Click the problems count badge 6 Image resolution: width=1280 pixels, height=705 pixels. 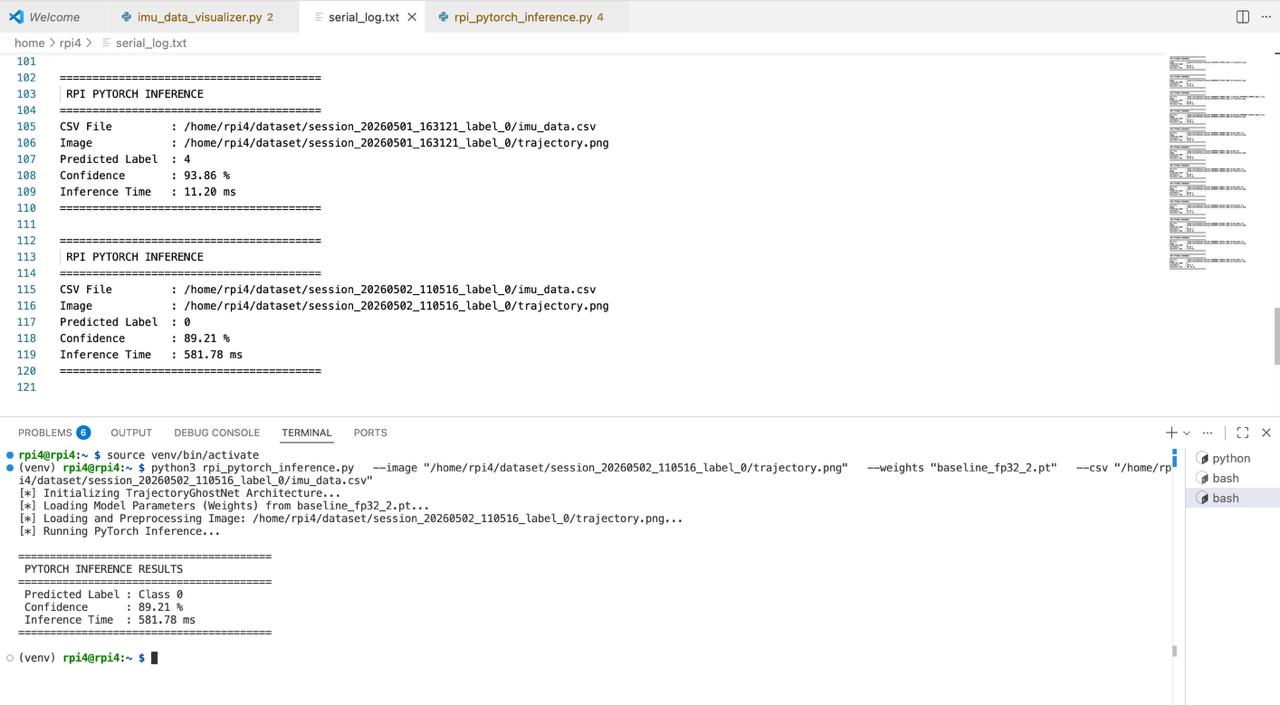(x=83, y=433)
